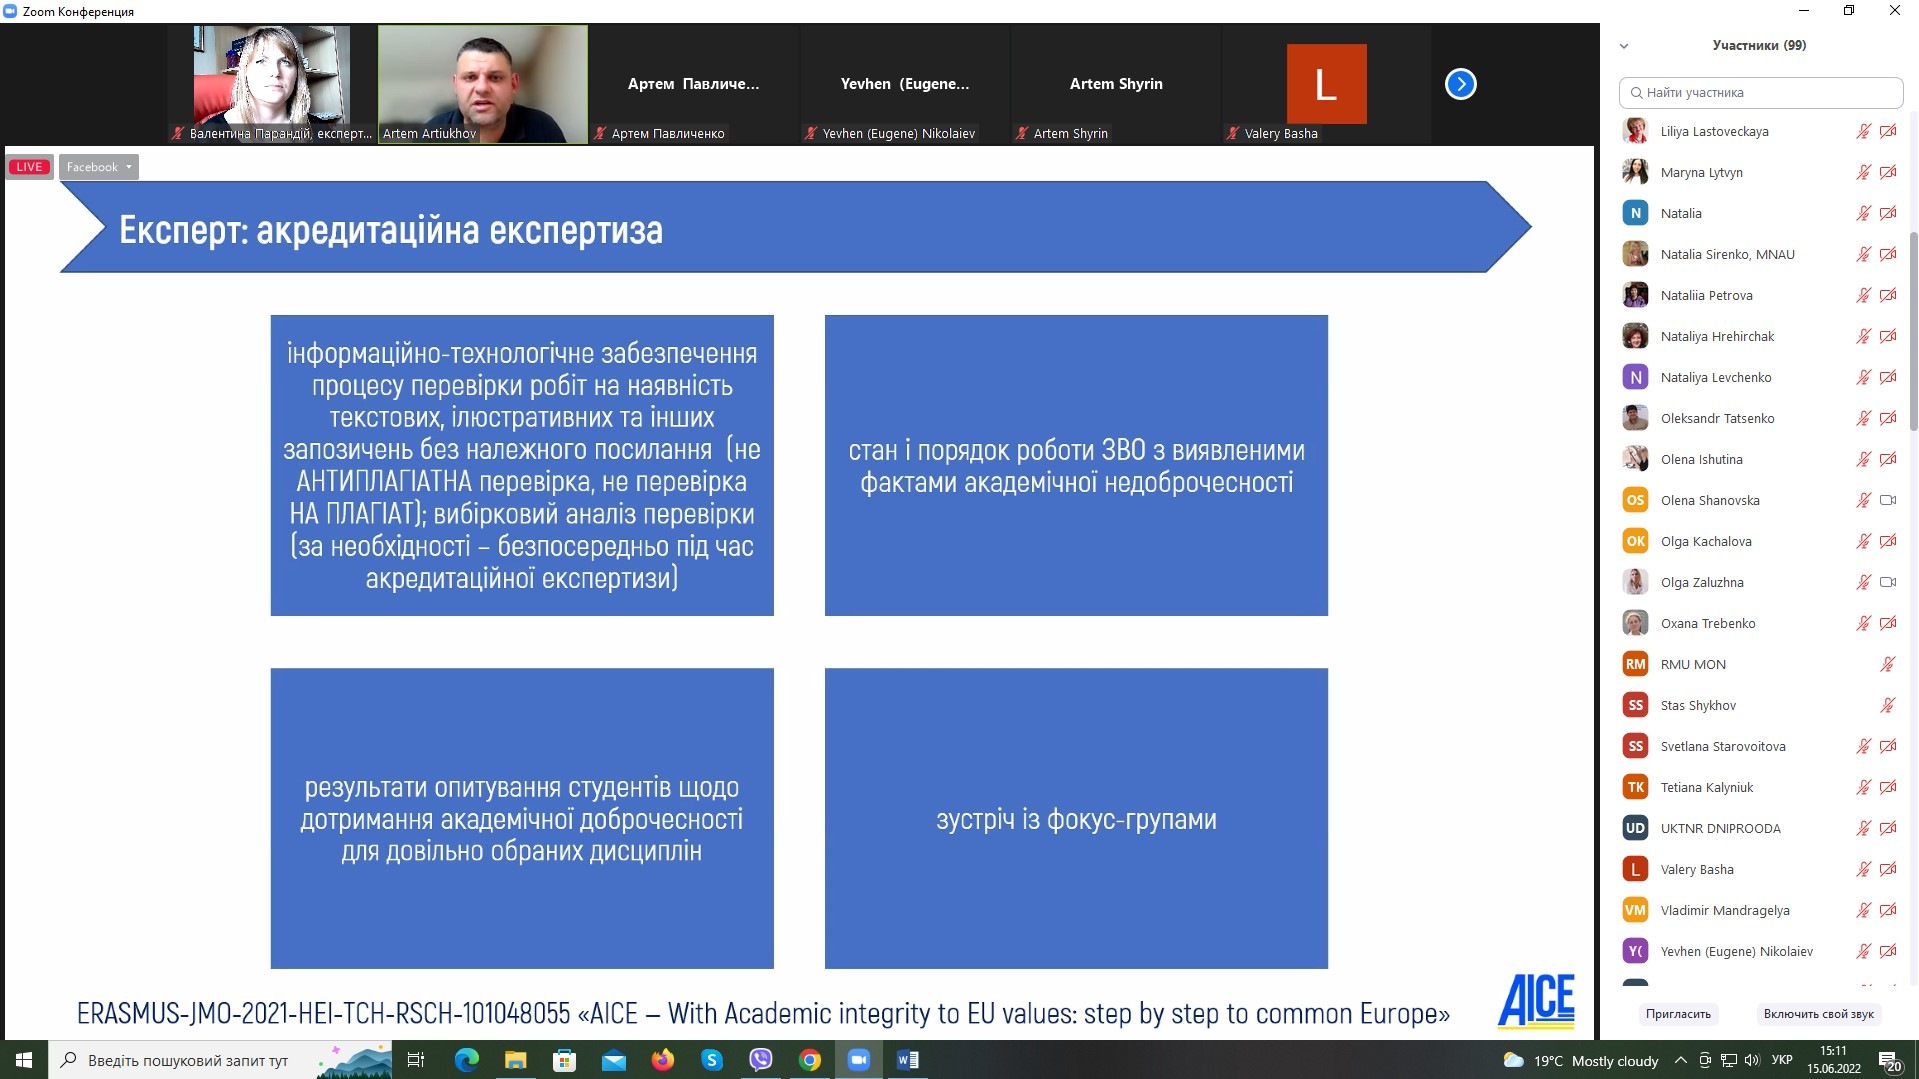Select Oleksandr Tatsenko in participant list

pyautogui.click(x=1760, y=418)
